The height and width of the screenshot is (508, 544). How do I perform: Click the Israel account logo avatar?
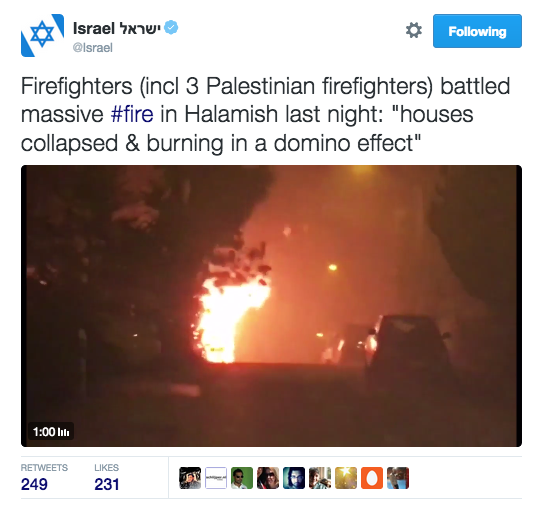[42, 35]
